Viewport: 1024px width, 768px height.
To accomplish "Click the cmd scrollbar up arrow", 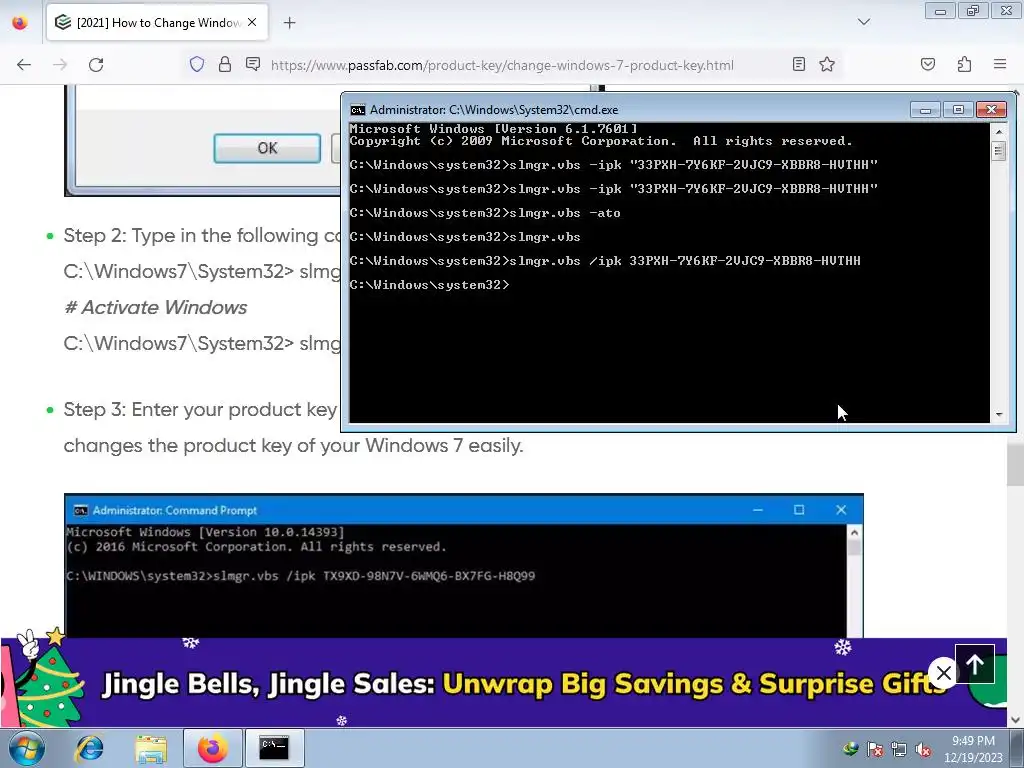I will coord(998,131).
